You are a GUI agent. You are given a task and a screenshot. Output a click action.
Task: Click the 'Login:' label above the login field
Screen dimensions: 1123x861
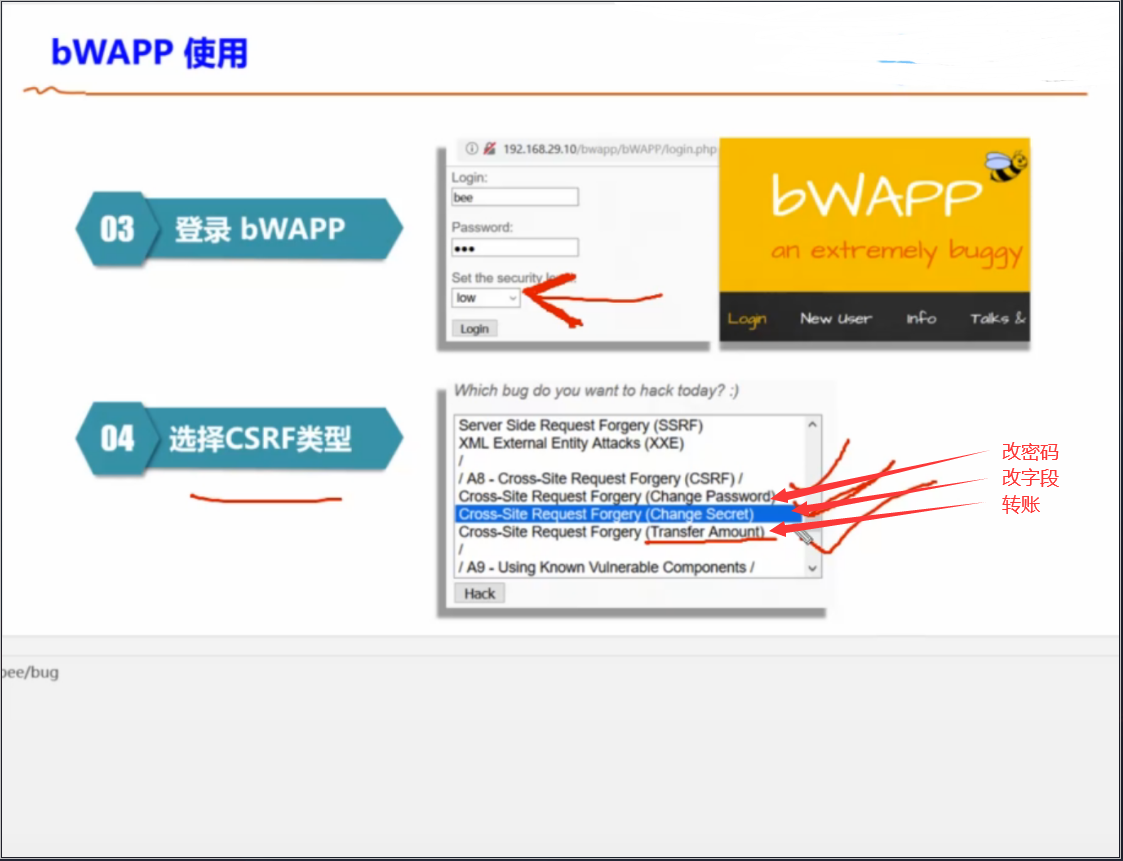469,177
